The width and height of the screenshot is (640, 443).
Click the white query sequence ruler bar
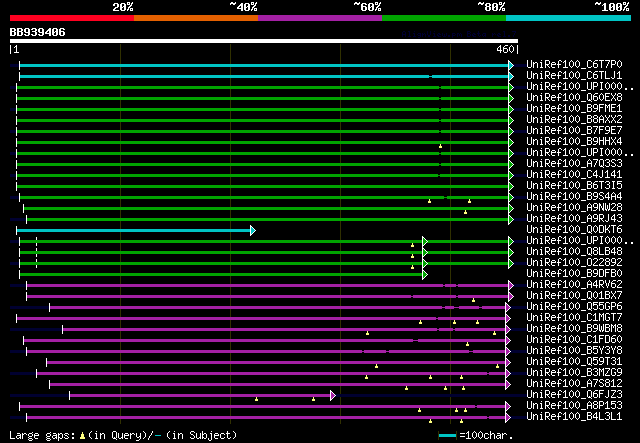pyautogui.click(x=264, y=41)
